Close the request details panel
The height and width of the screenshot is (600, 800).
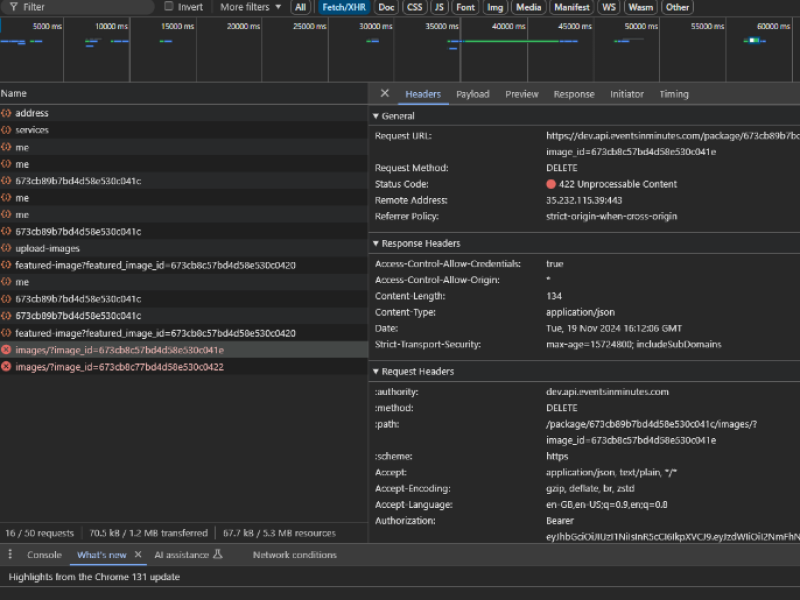point(384,94)
